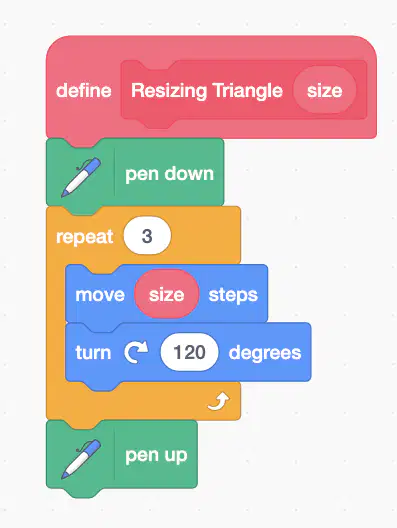Viewport: 397px width, 528px height.
Task: Click the pen icon on pen down block
Action: click(x=81, y=177)
